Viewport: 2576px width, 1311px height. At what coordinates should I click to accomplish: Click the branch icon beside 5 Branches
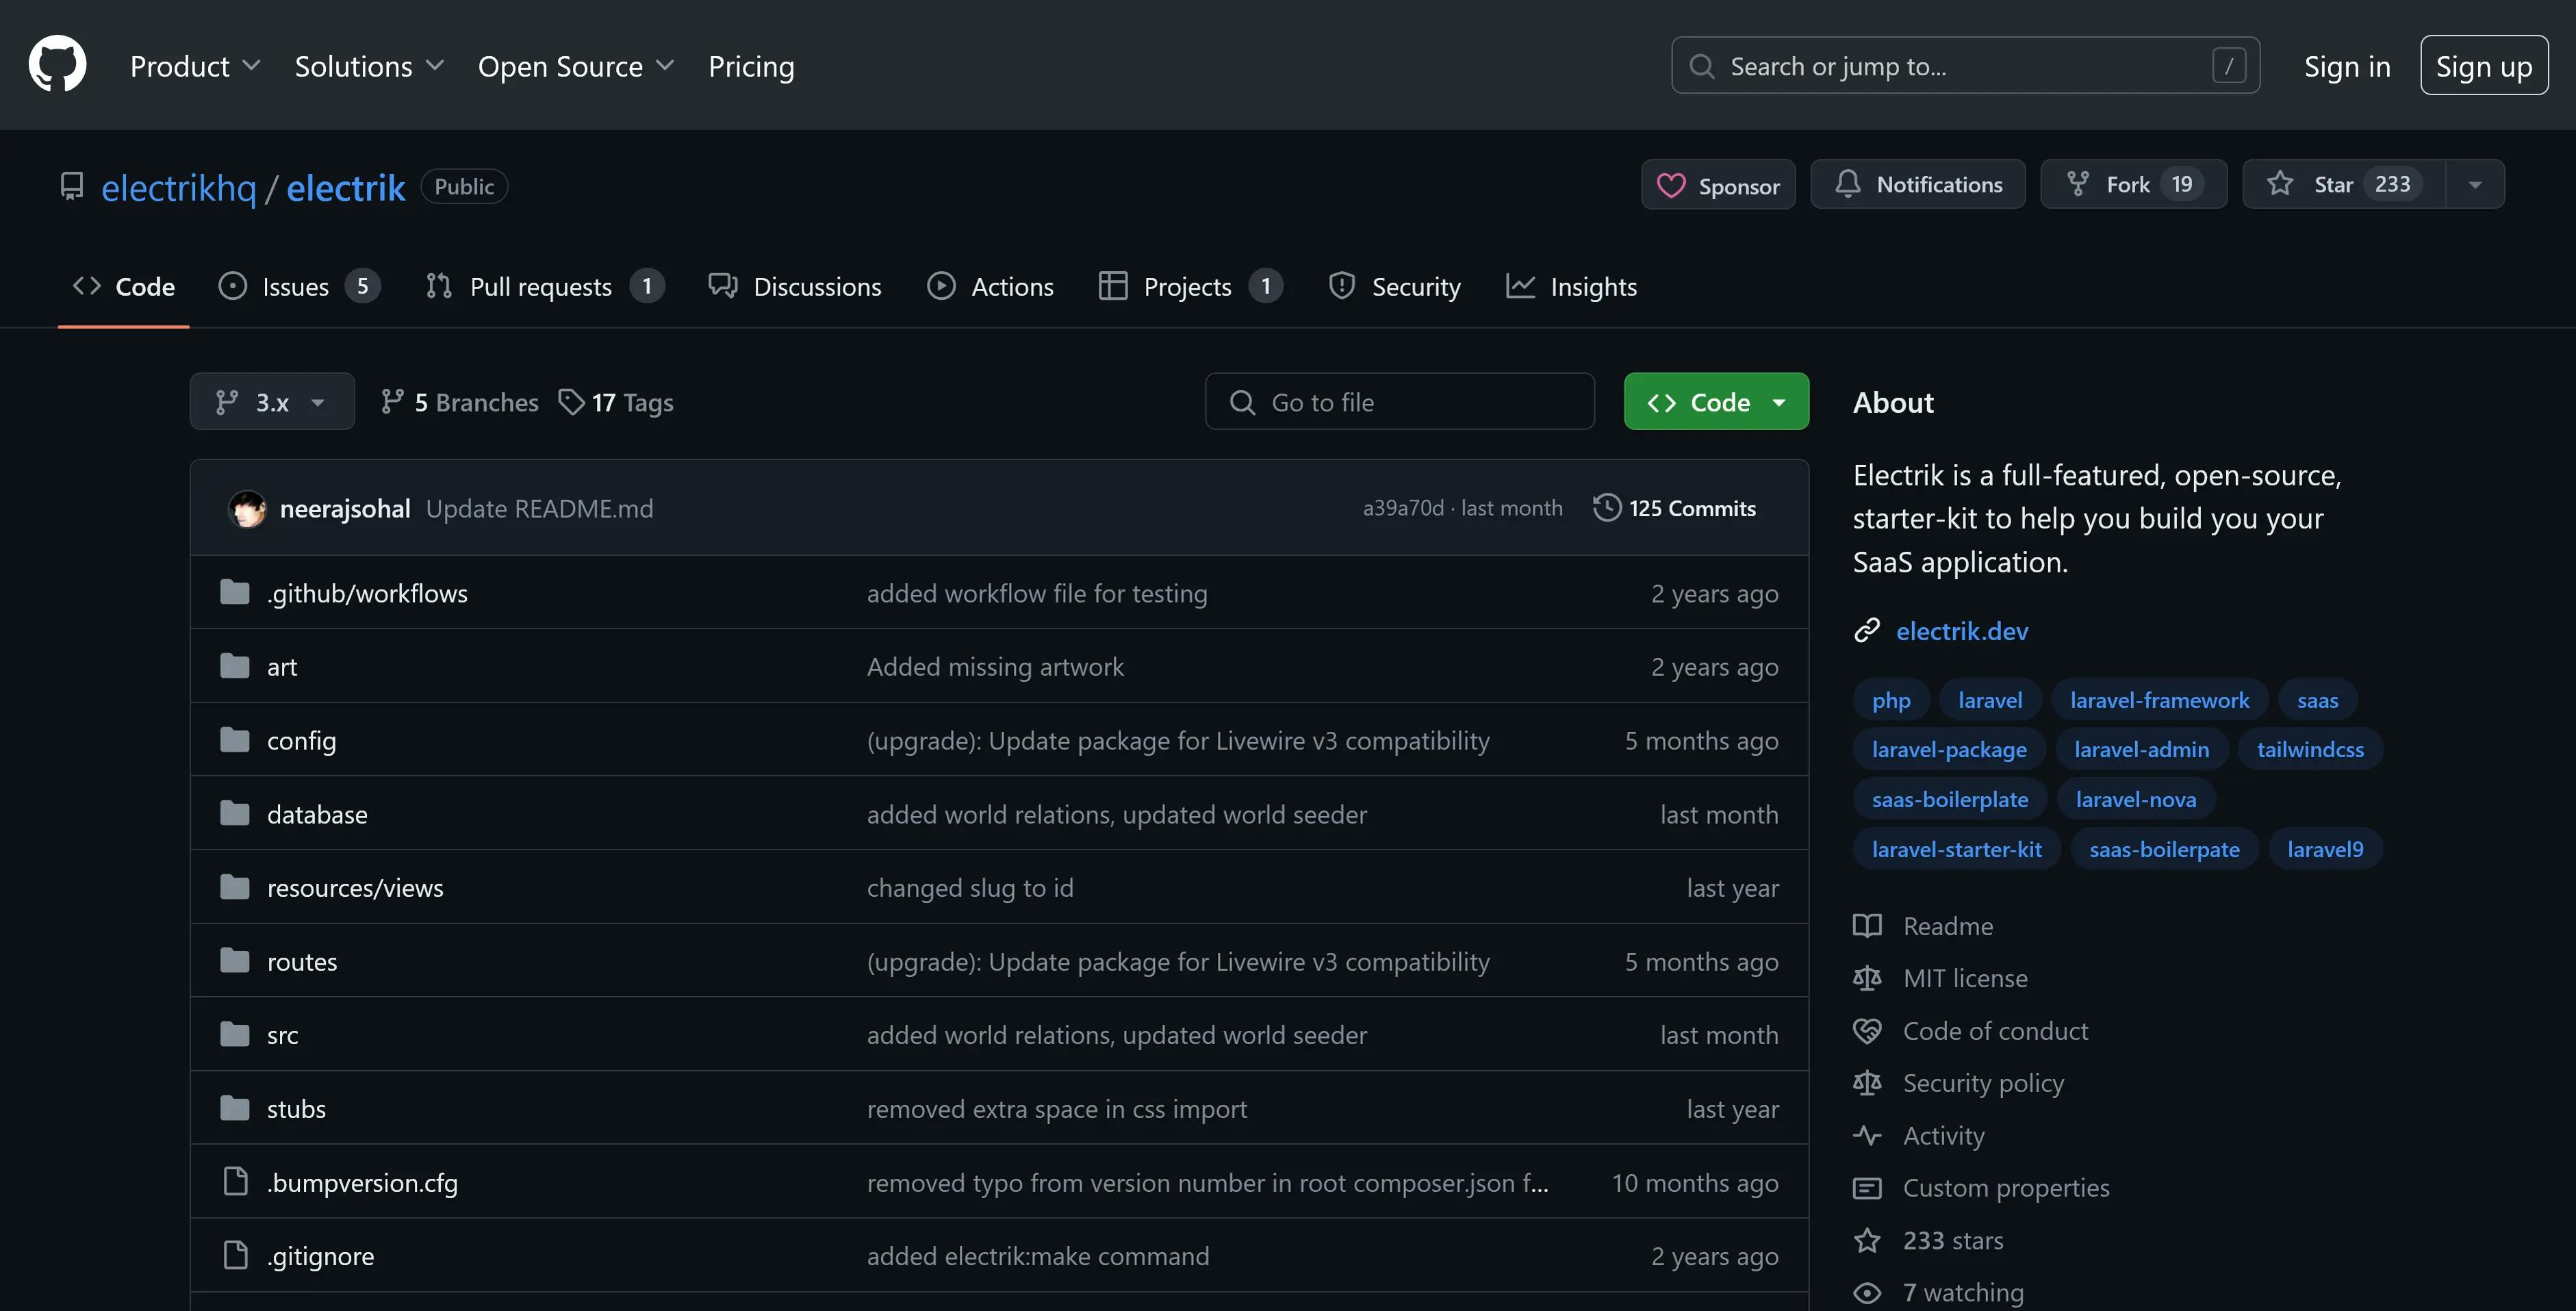pyautogui.click(x=392, y=402)
